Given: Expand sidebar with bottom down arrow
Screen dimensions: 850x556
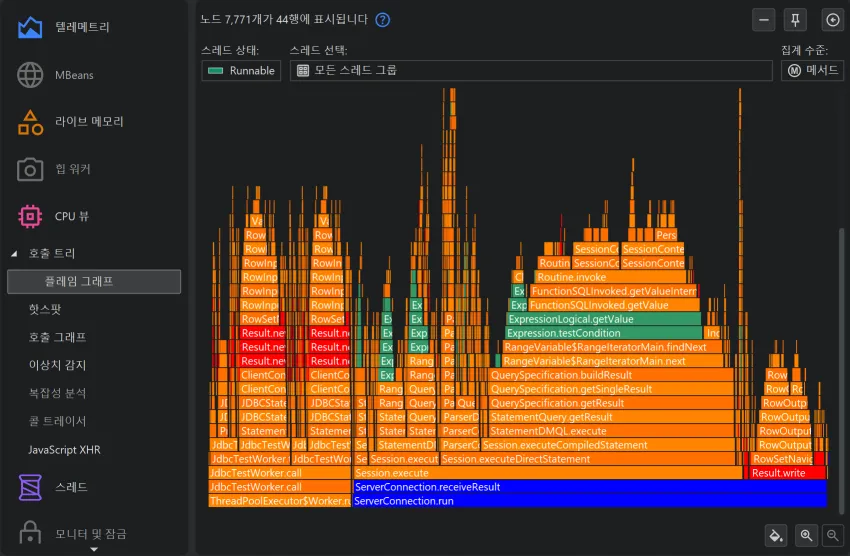Looking at the screenshot, I should 94,549.
